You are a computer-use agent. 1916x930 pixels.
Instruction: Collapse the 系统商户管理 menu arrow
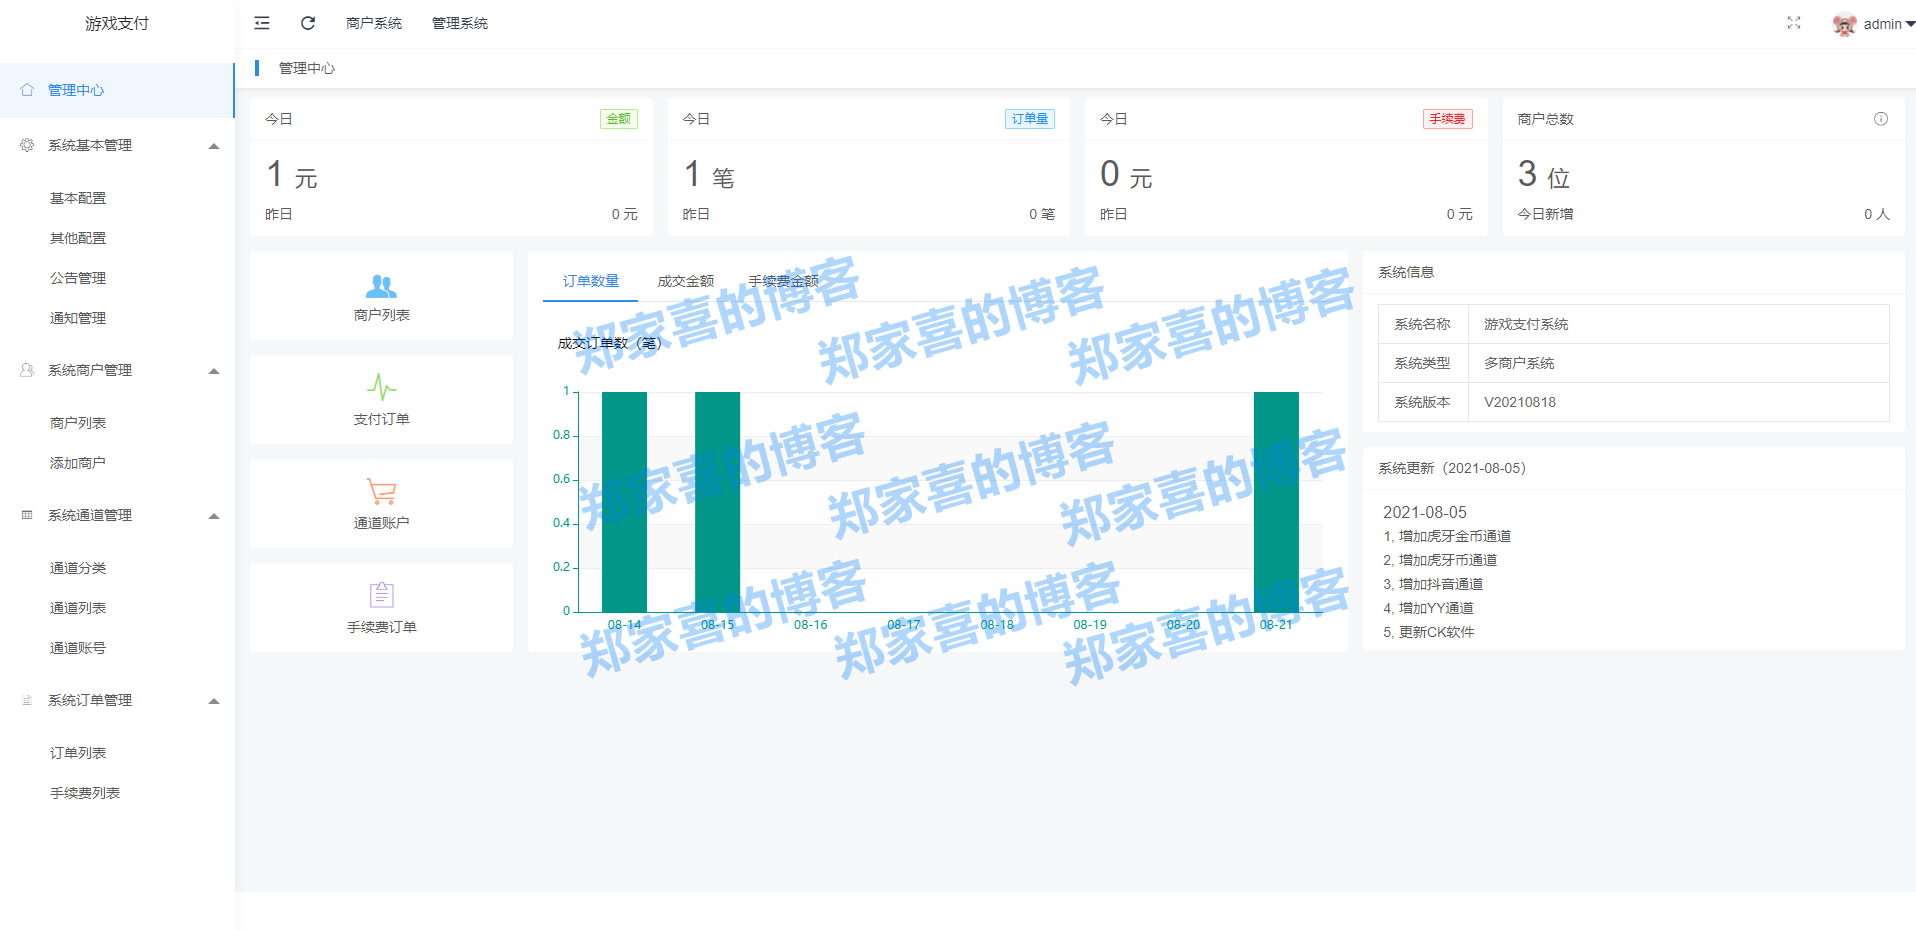pos(214,371)
